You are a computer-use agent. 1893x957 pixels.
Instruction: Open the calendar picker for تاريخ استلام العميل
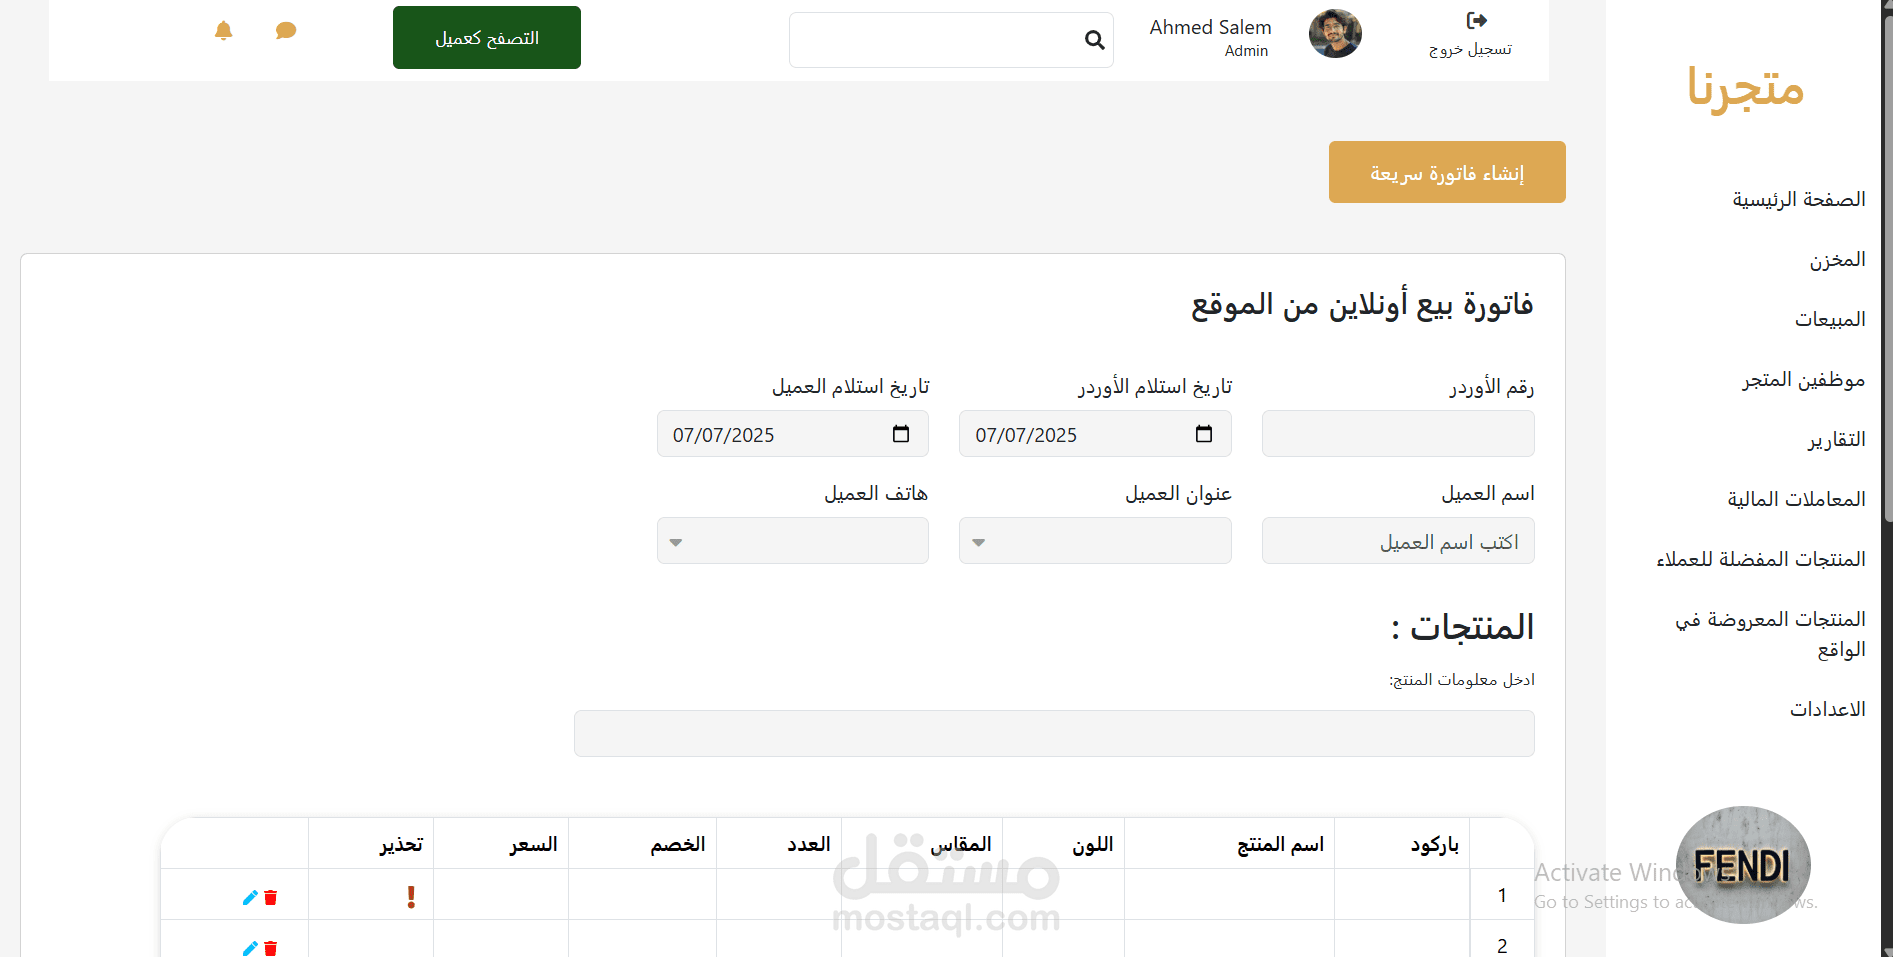[901, 434]
